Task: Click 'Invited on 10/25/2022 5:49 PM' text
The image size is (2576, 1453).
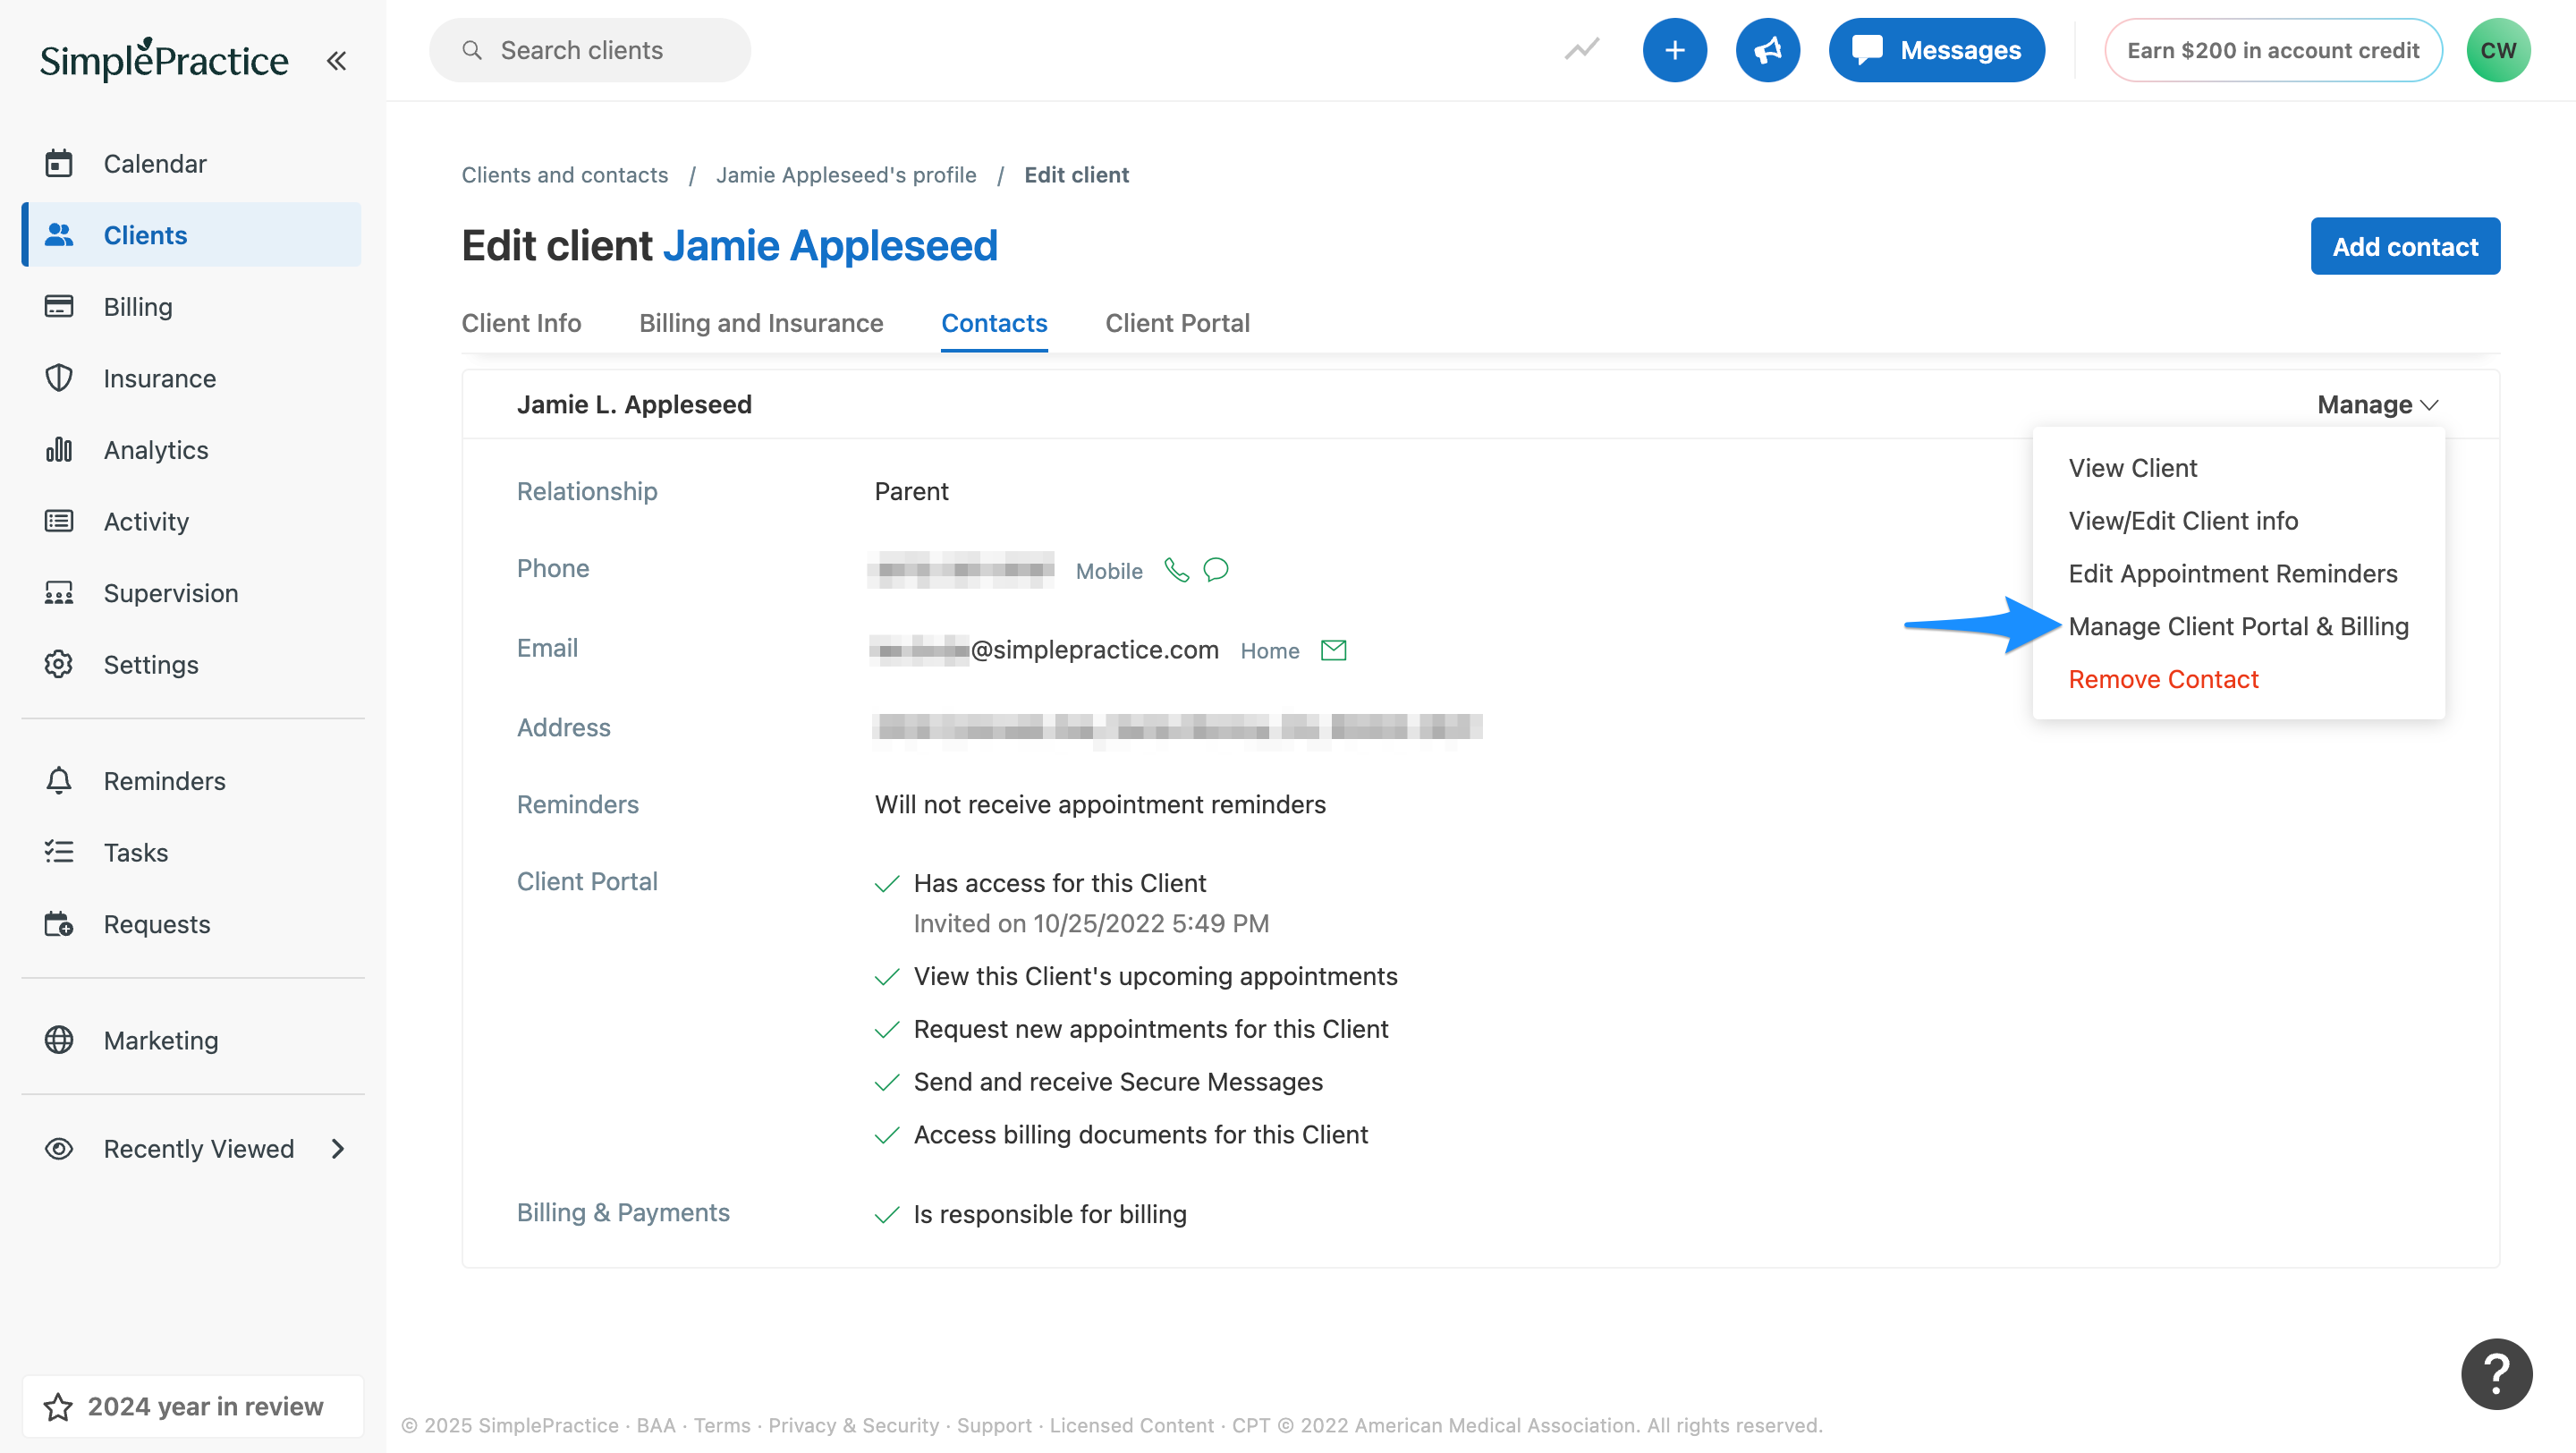Action: 1091,923
